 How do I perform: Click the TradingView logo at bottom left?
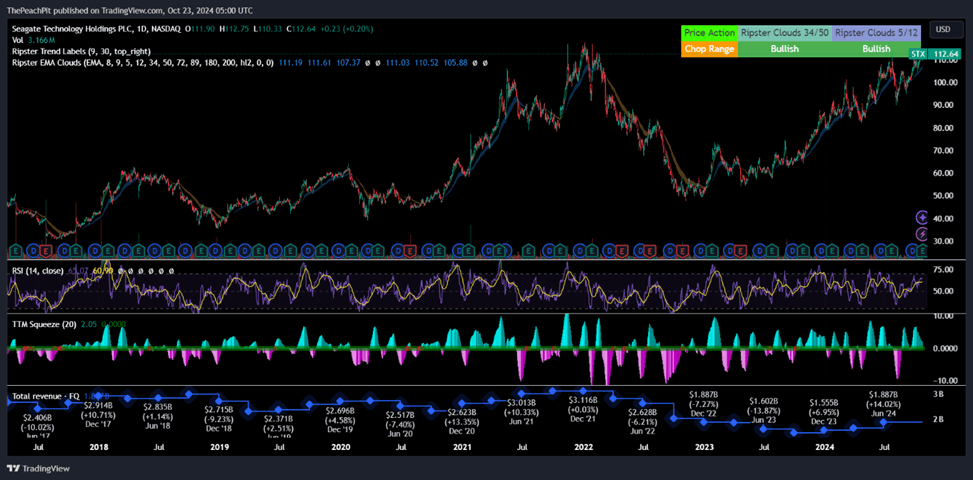(39, 468)
